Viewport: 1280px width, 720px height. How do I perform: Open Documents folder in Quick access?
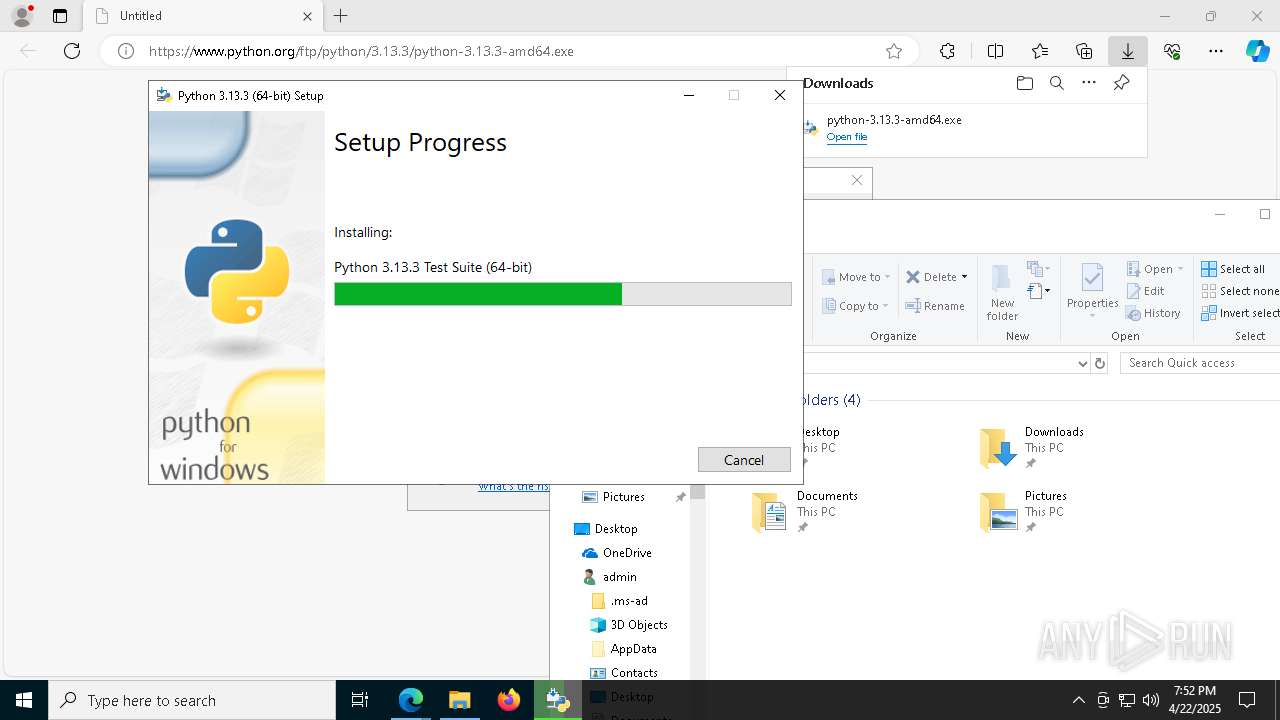(x=805, y=511)
